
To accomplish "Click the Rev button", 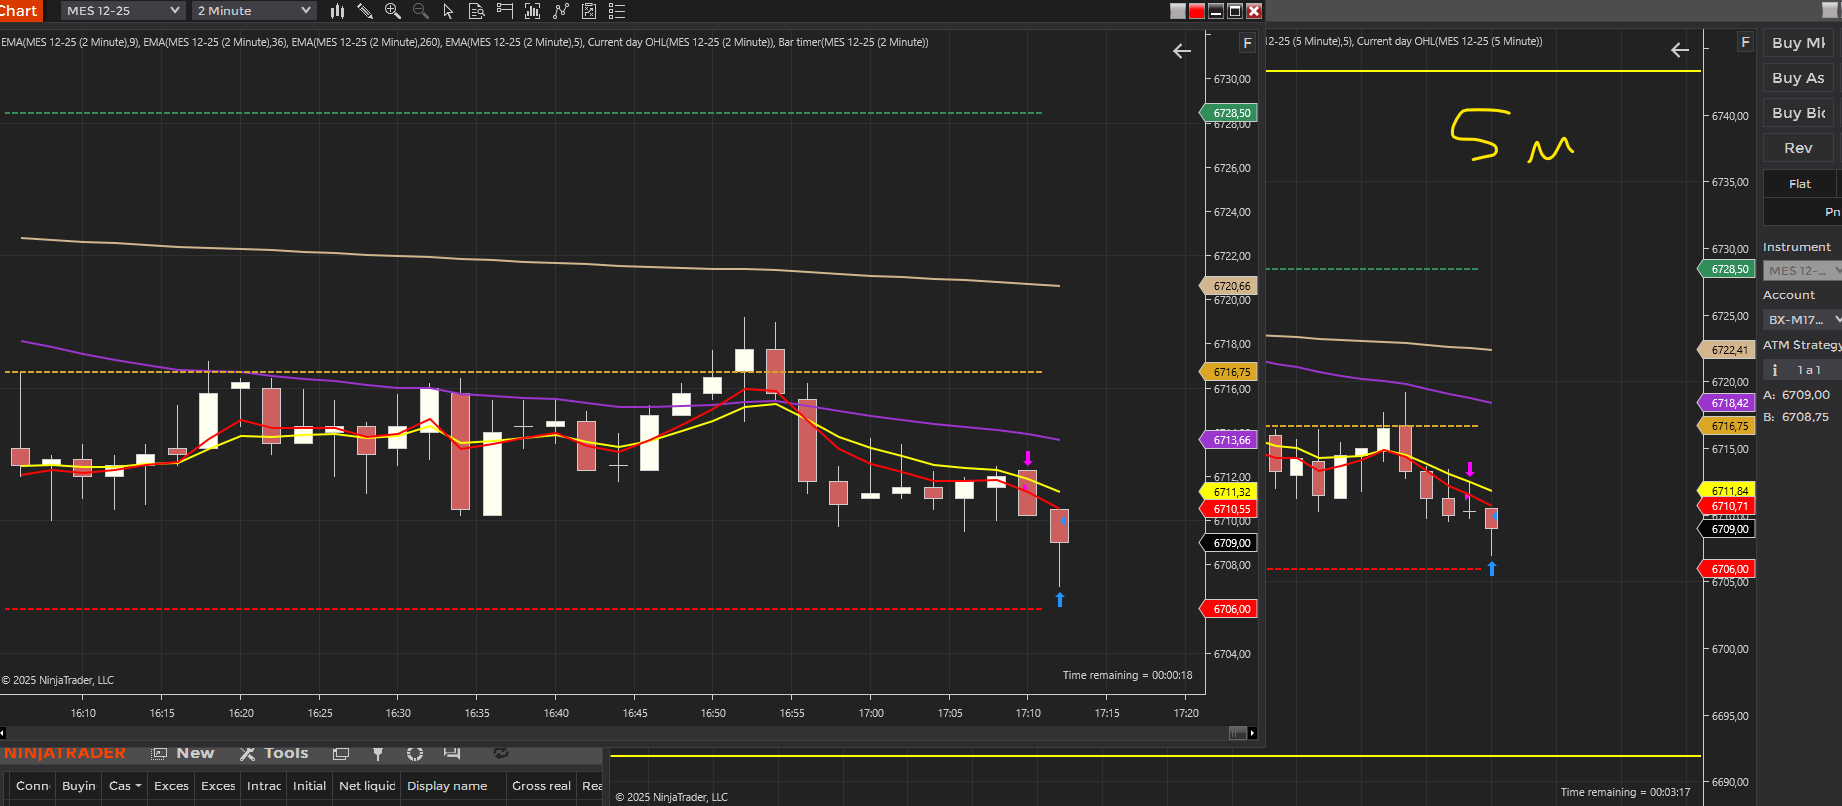I will click(1798, 148).
